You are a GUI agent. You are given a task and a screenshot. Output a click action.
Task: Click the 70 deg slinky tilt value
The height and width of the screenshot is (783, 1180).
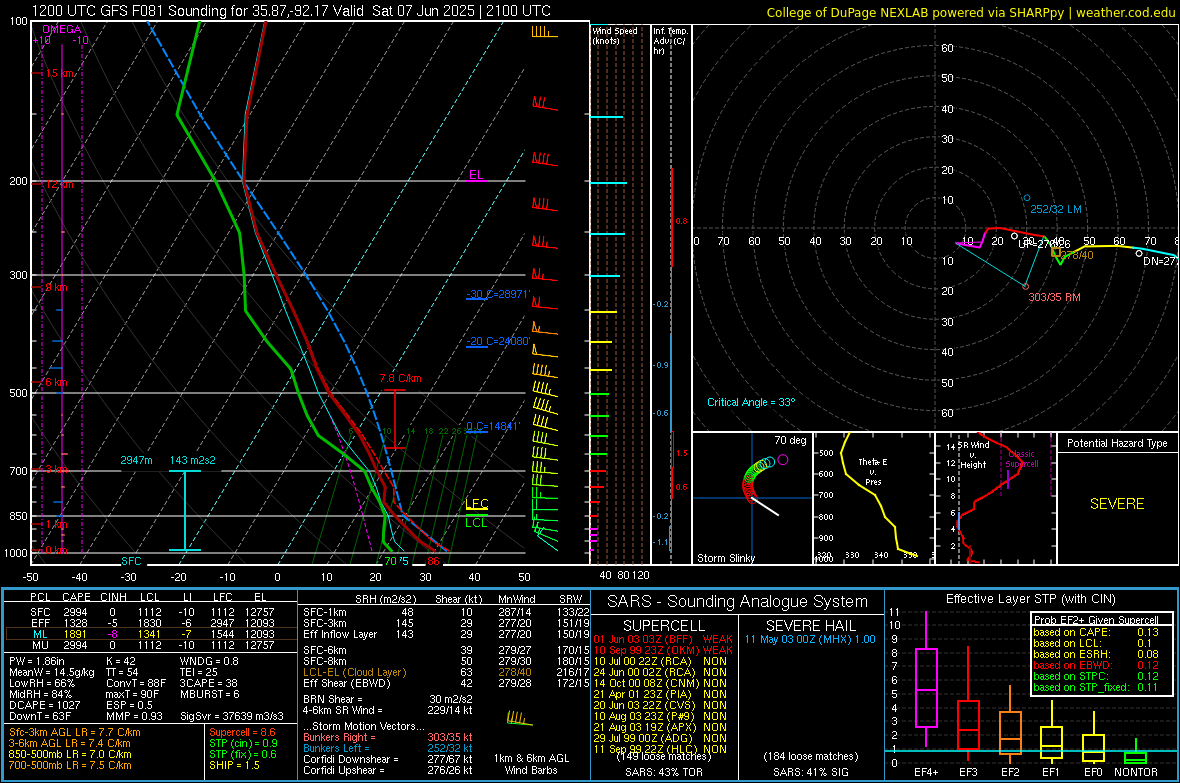pyautogui.click(x=790, y=440)
